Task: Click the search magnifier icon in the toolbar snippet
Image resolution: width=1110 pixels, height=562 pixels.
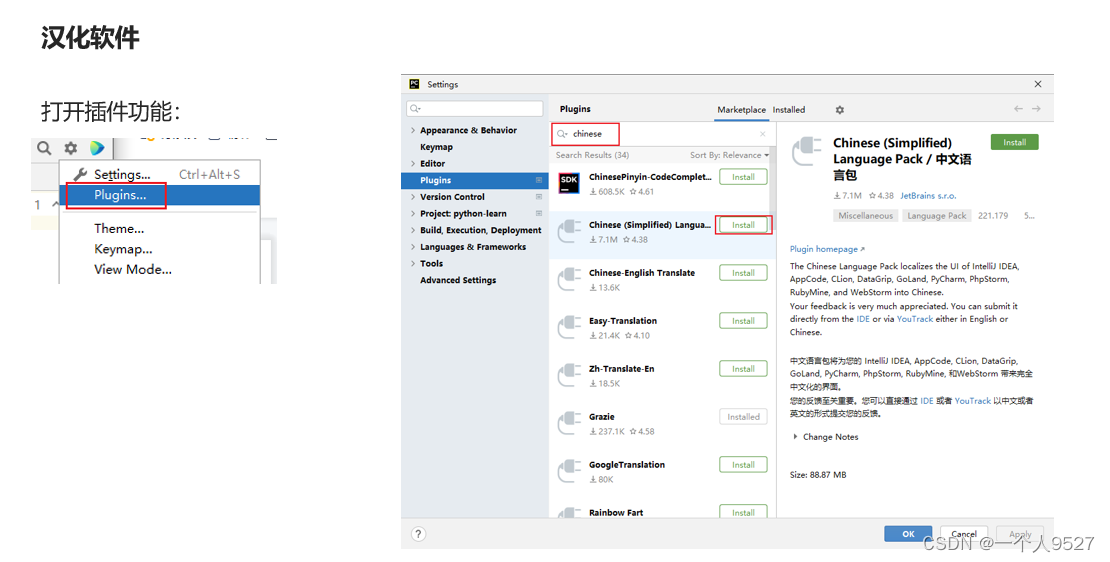Action: point(44,148)
